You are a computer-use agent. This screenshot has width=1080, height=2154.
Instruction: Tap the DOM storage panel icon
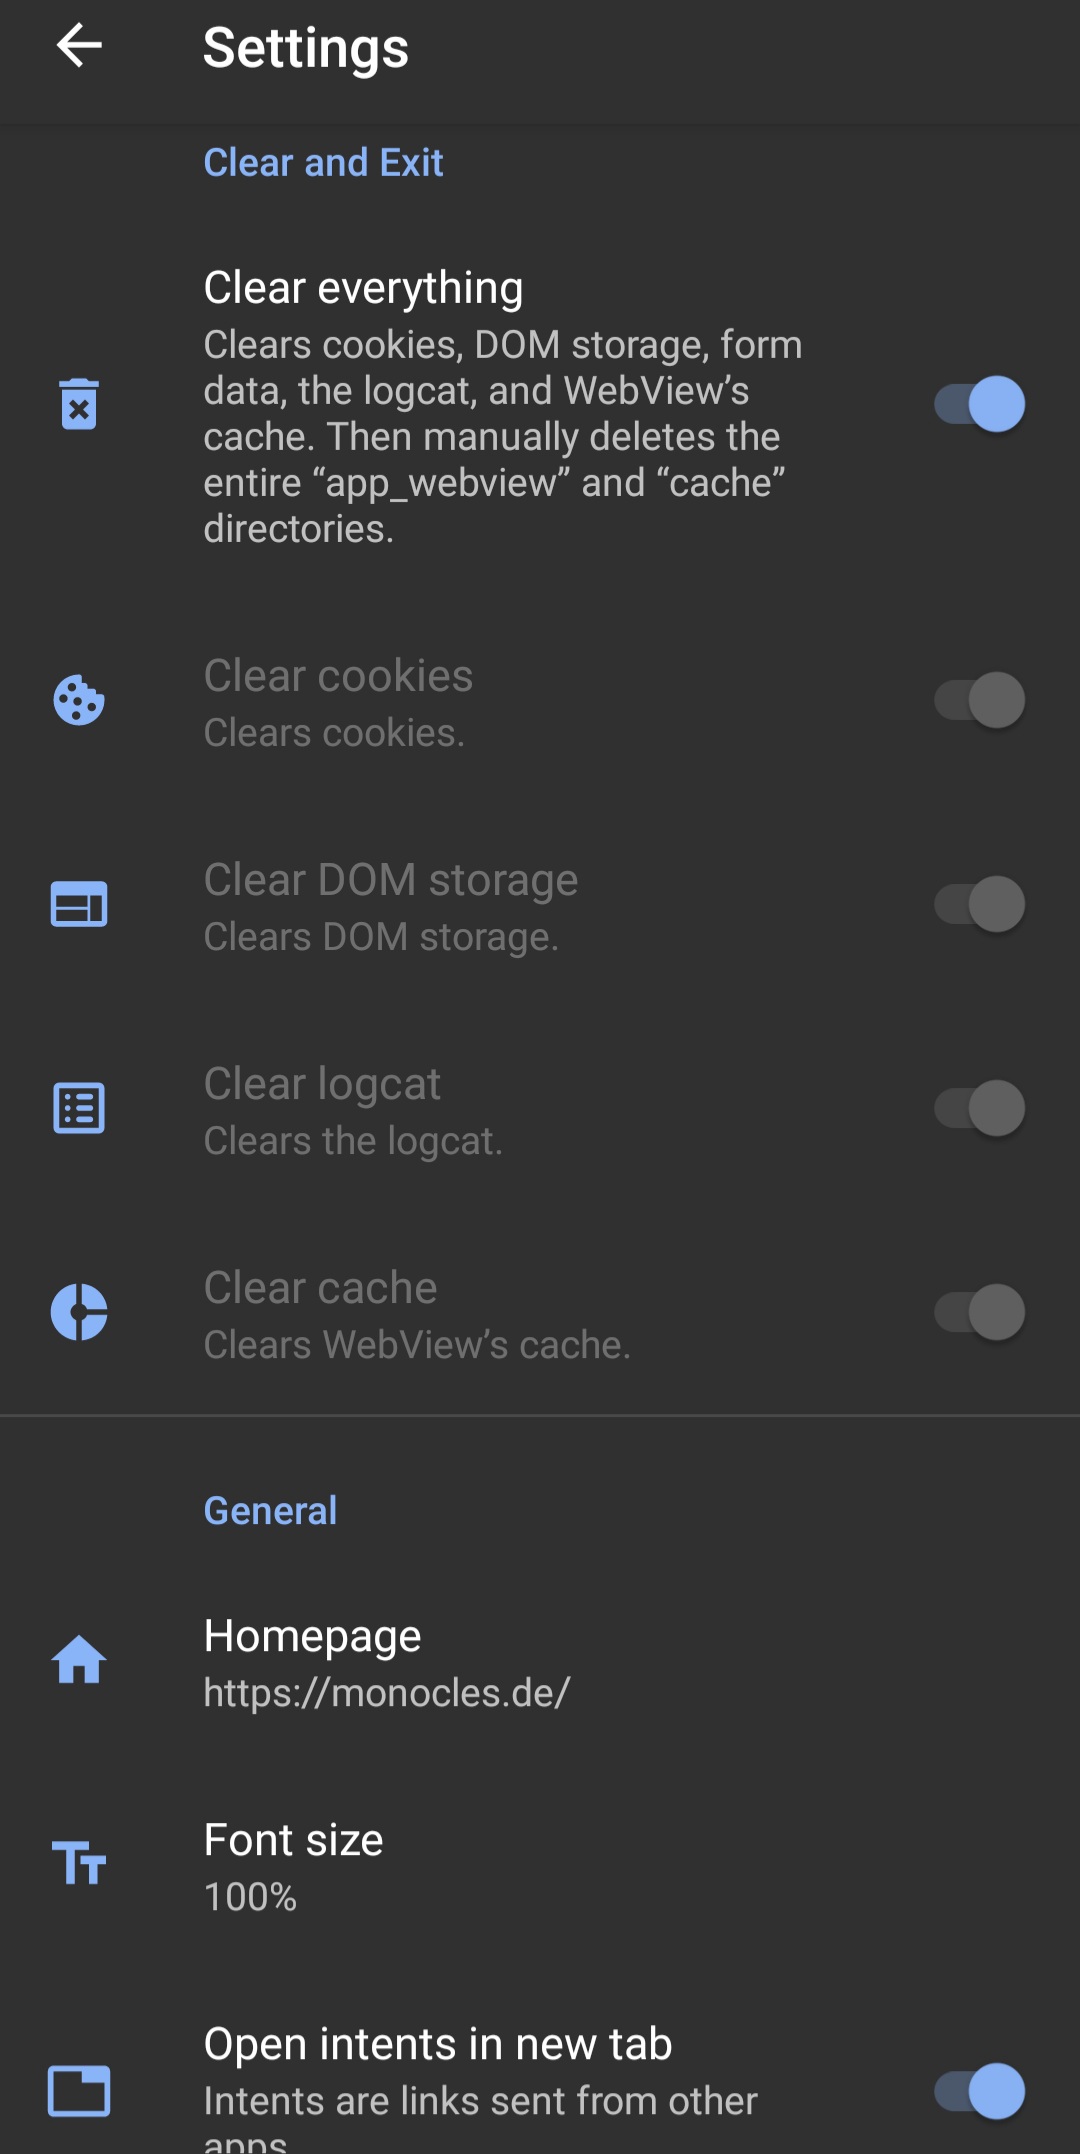pyautogui.click(x=79, y=904)
